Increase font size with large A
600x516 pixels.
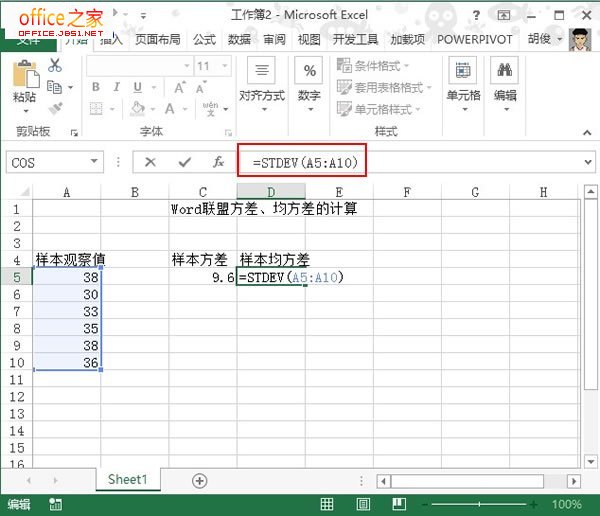click(x=180, y=88)
